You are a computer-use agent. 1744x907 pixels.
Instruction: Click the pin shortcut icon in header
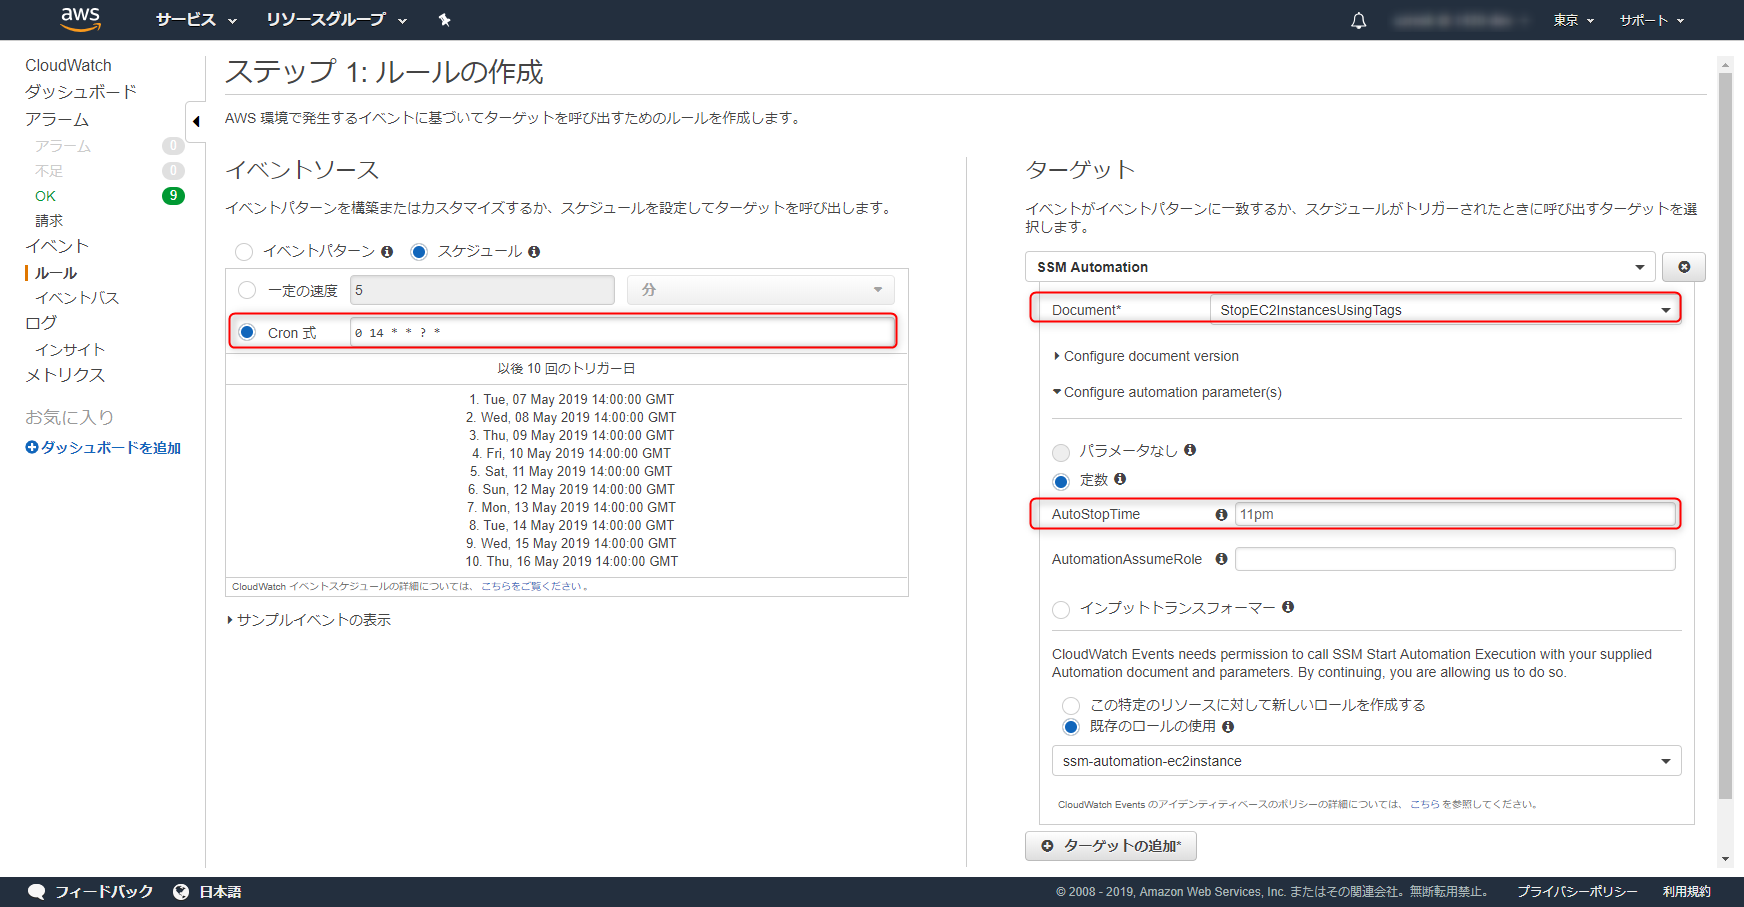point(445,20)
